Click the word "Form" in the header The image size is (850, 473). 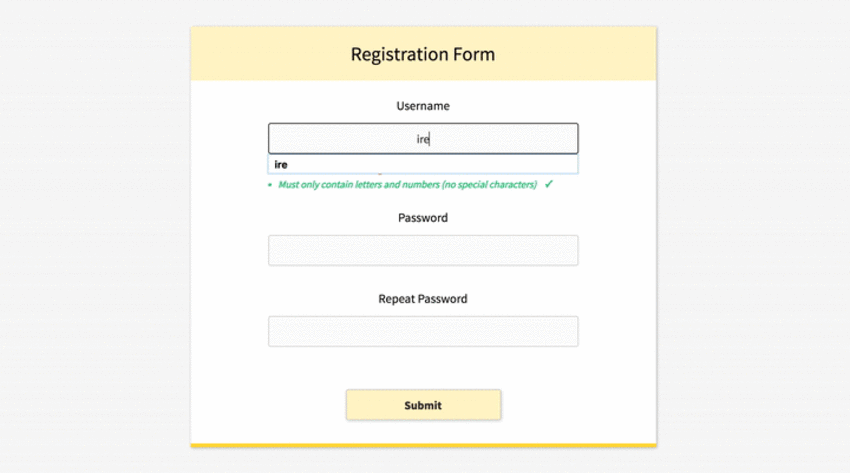coord(471,54)
